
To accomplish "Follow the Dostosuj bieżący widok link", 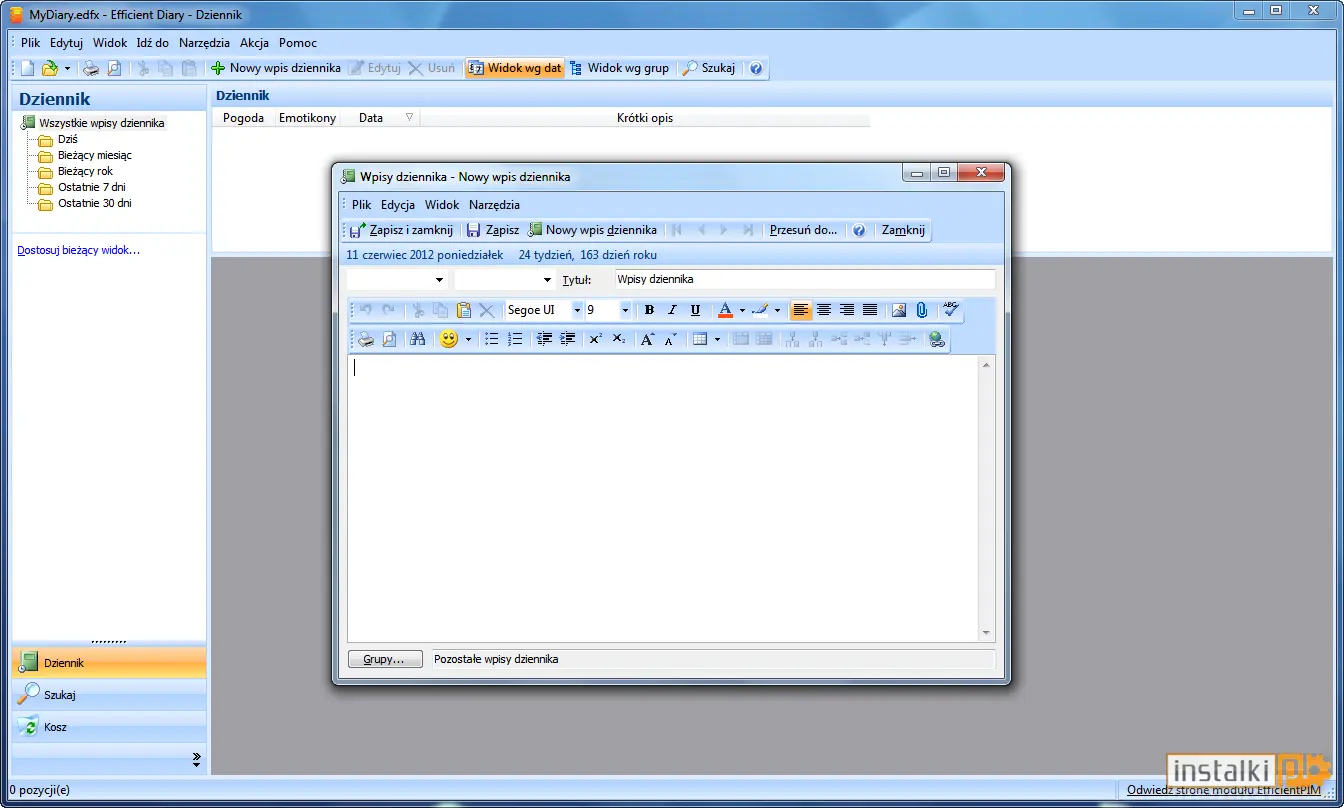I will [x=79, y=250].
